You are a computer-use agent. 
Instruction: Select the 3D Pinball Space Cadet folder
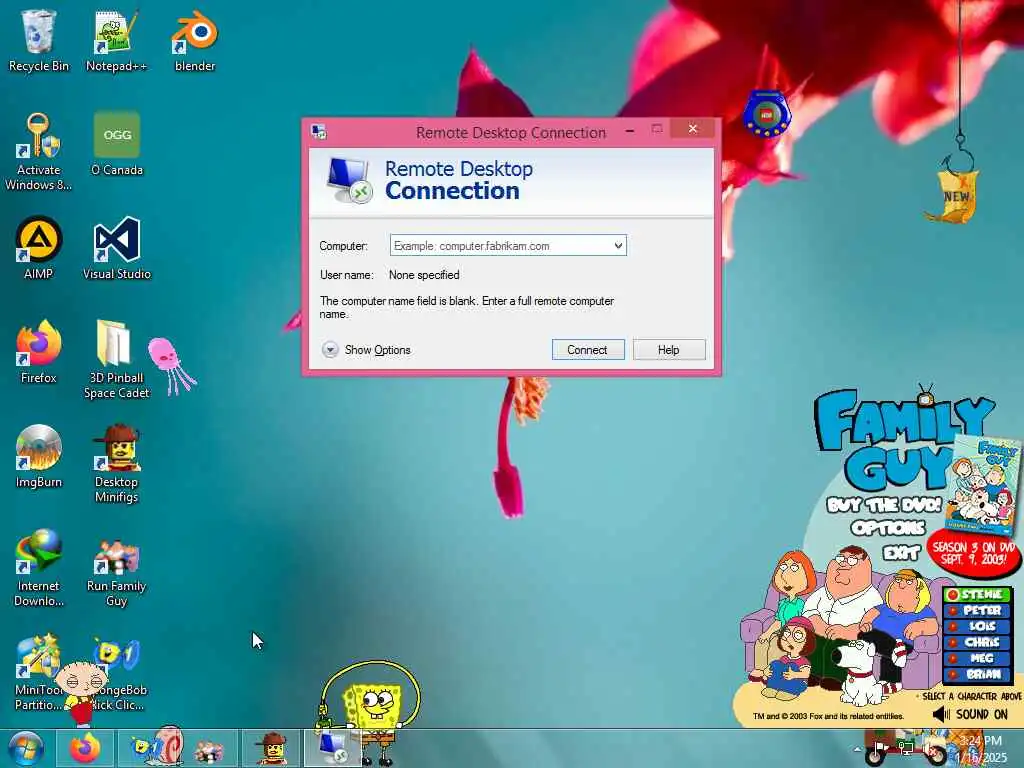tap(116, 360)
